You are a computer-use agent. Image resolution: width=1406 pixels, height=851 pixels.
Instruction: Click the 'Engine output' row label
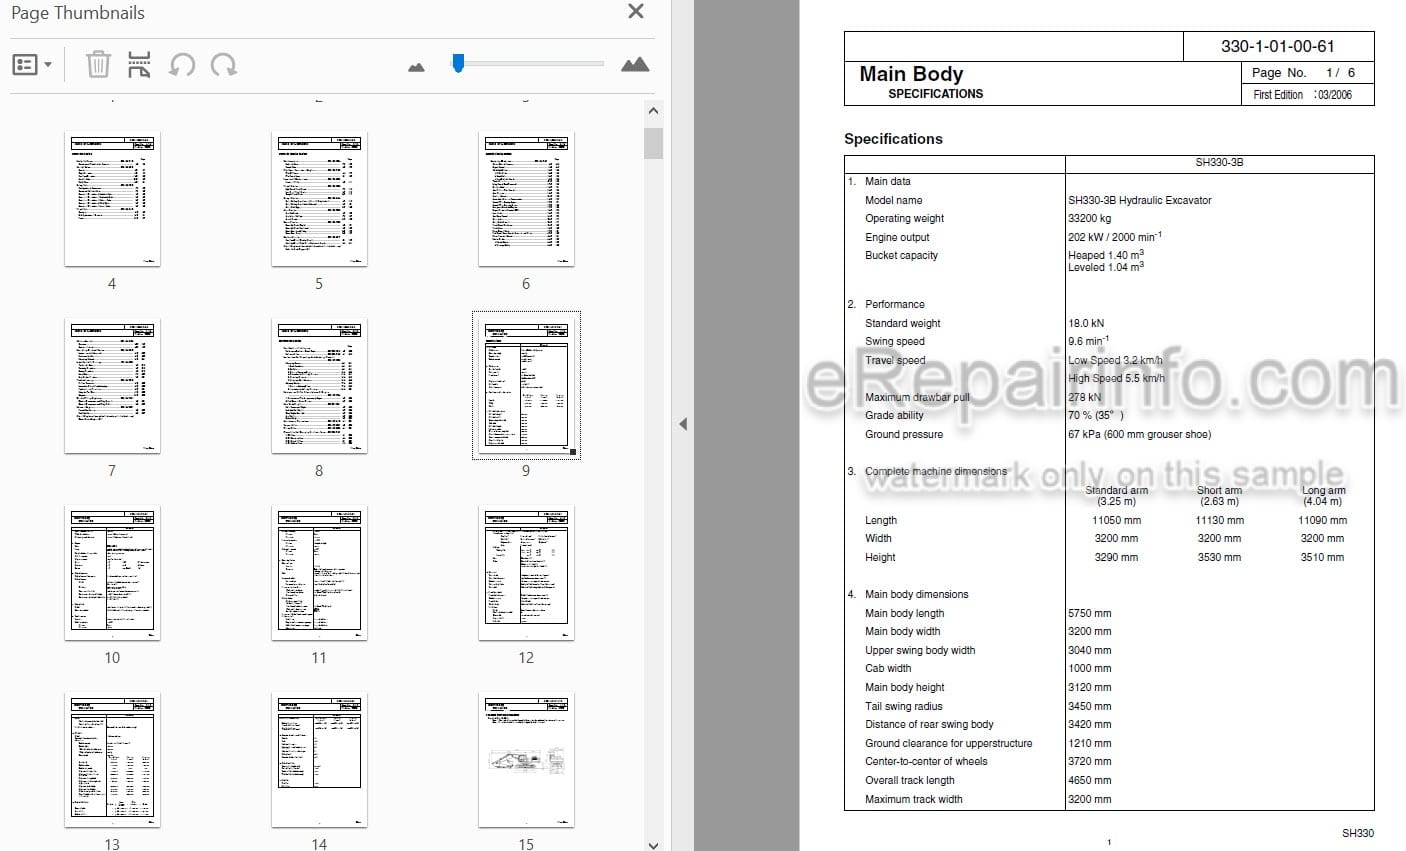point(897,237)
